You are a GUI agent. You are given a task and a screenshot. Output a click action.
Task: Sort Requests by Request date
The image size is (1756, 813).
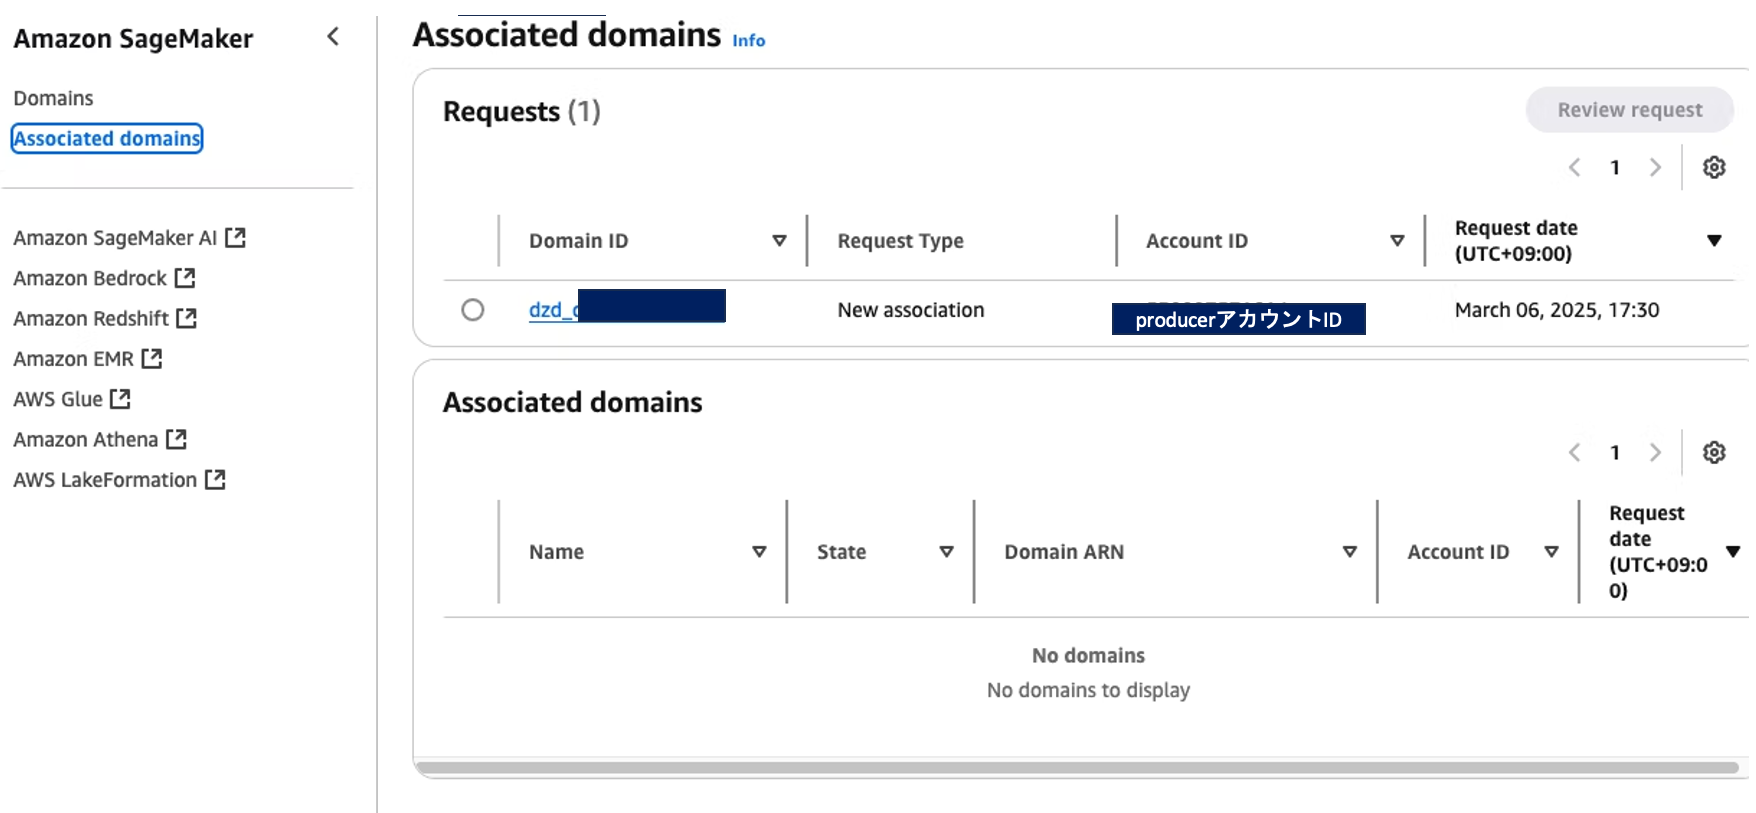(x=1714, y=240)
